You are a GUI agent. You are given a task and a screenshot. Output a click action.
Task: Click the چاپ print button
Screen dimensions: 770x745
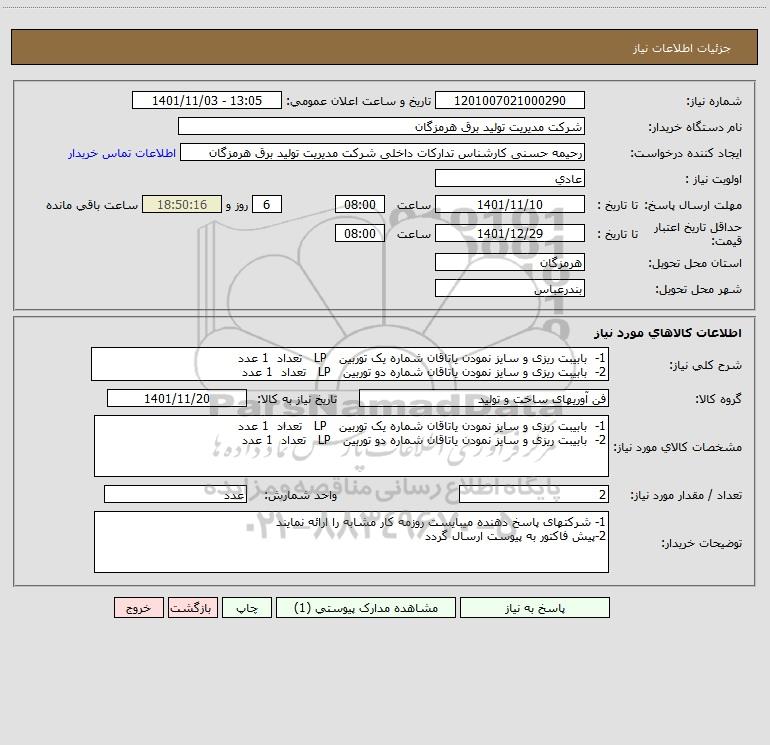(x=247, y=607)
